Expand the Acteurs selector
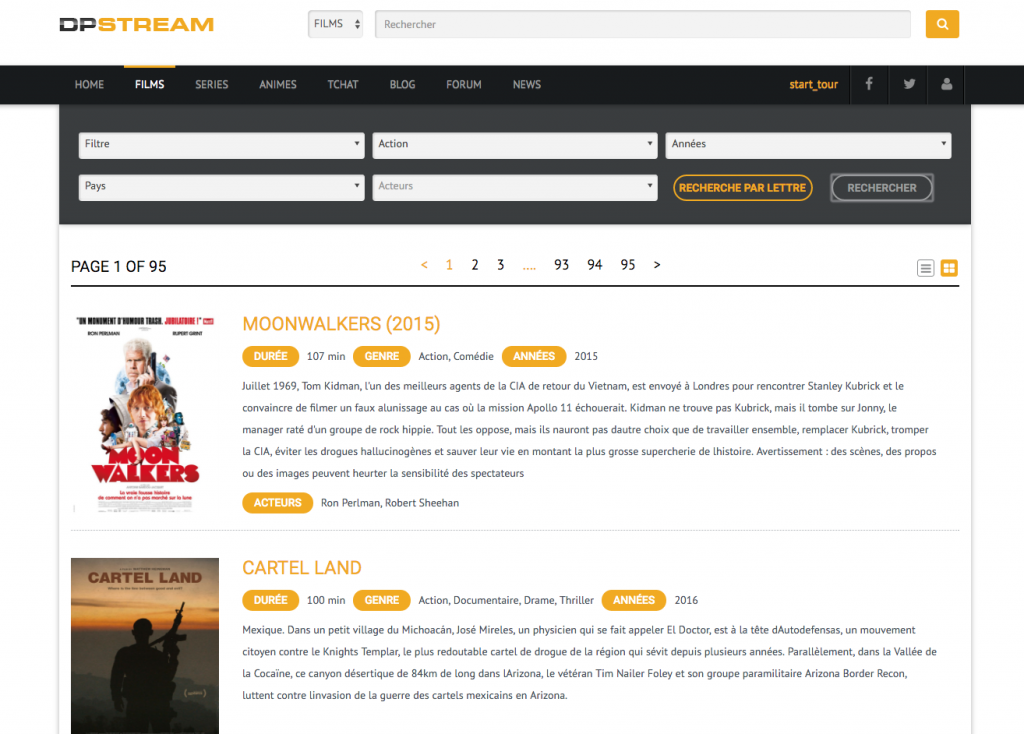The image size is (1024, 734). pos(514,187)
